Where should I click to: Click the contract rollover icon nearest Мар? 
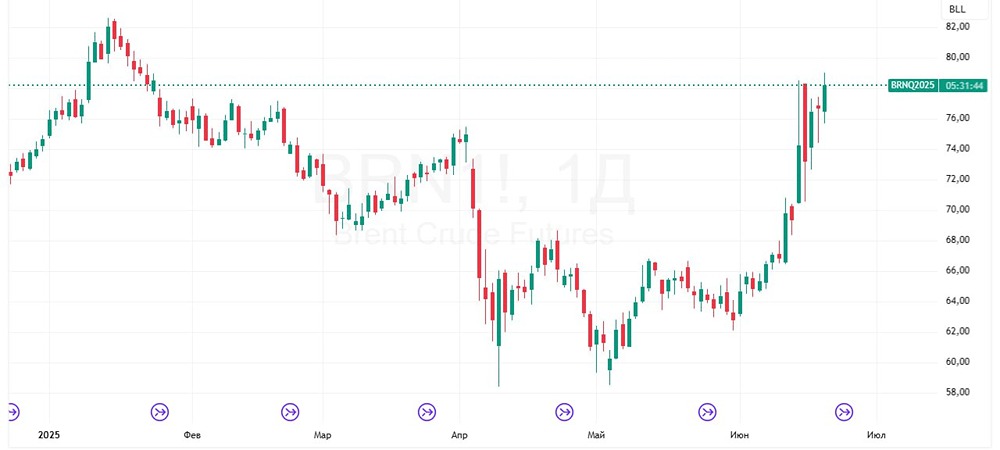tap(290, 411)
